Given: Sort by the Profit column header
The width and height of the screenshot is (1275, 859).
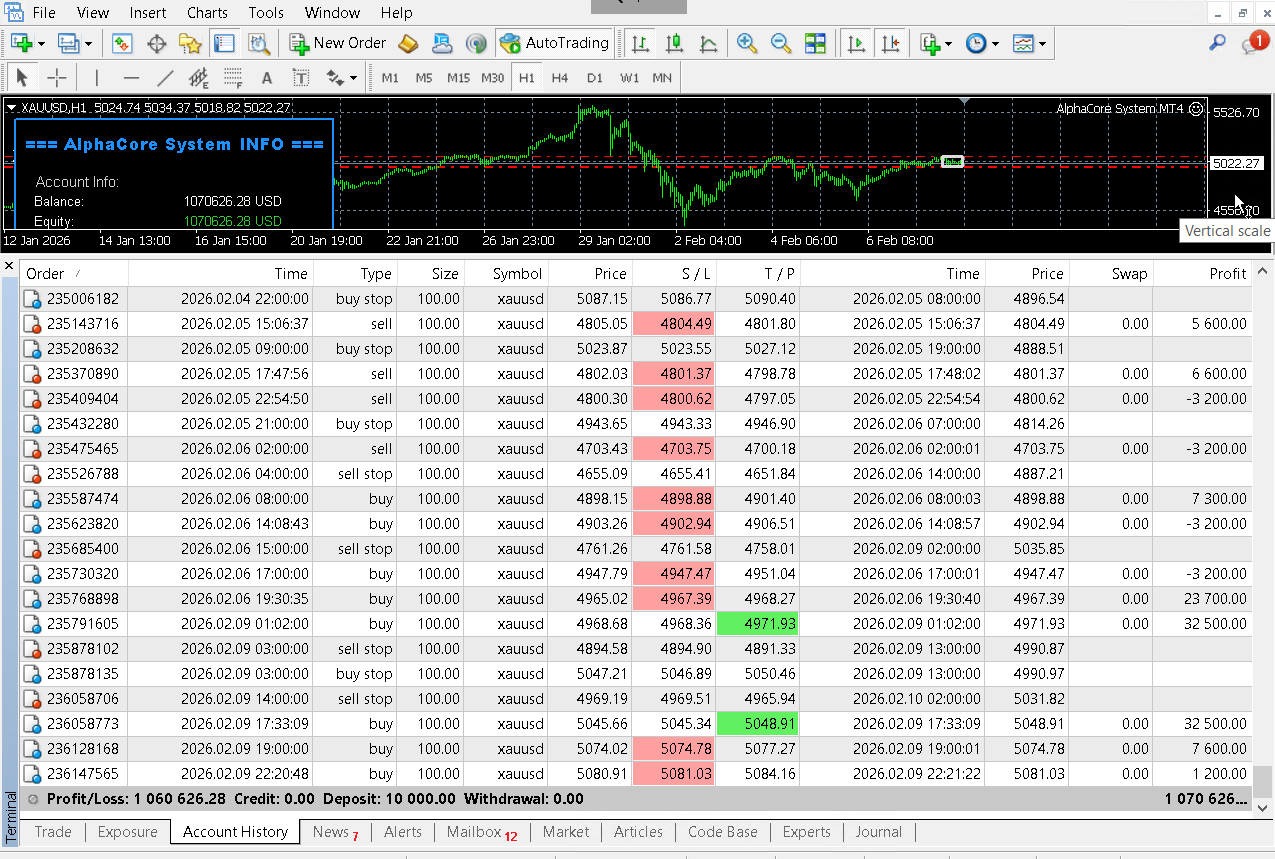Looking at the screenshot, I should pos(1227,273).
